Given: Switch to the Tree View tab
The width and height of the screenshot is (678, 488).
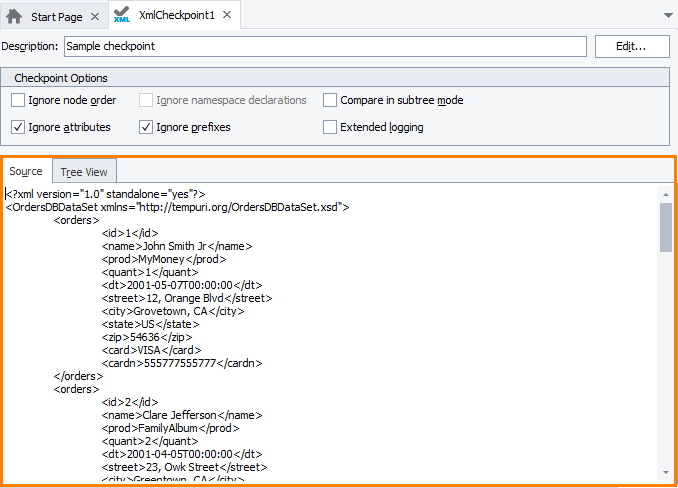Looking at the screenshot, I should [84, 172].
